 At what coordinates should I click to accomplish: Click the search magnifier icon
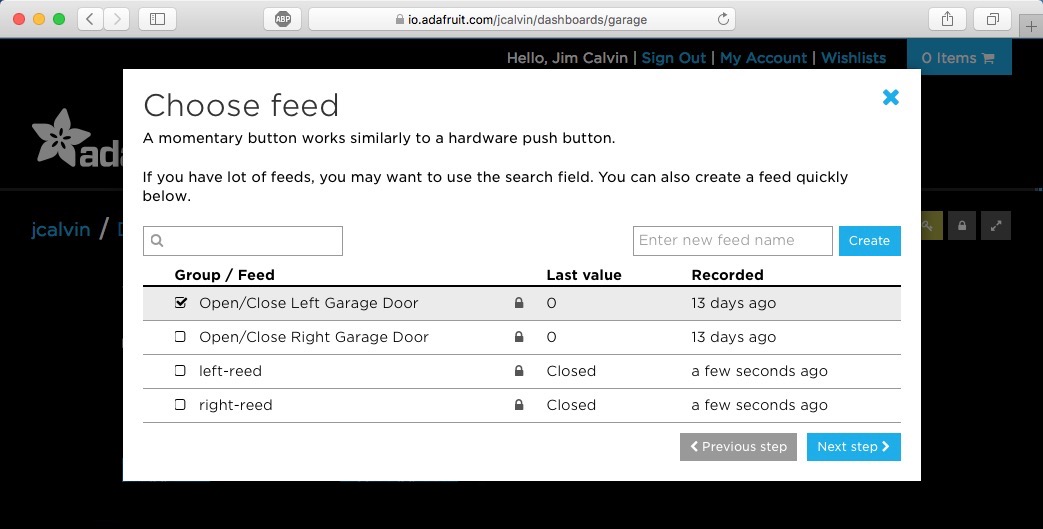[157, 241]
